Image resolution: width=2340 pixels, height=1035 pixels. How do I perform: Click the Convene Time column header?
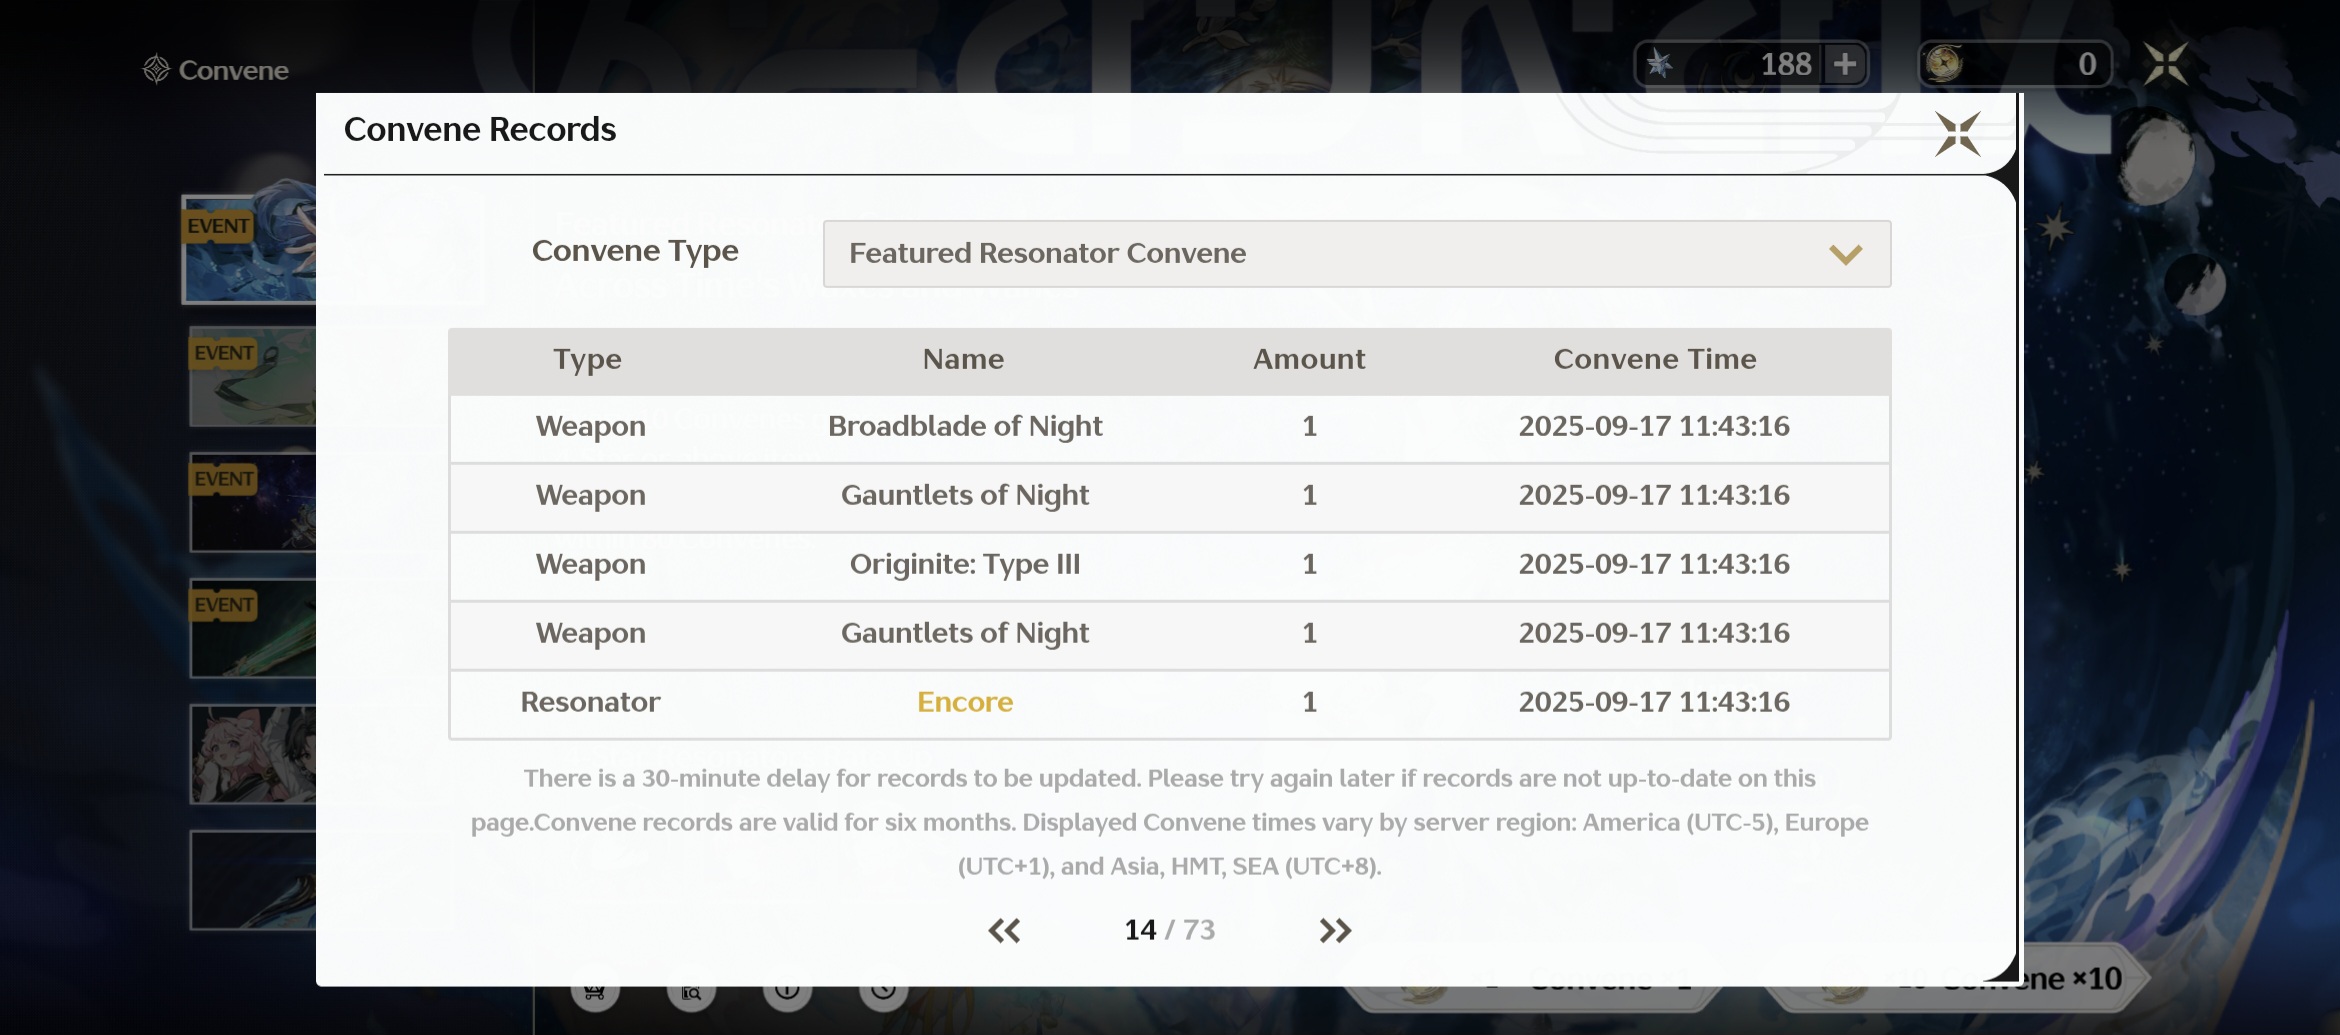(x=1655, y=359)
